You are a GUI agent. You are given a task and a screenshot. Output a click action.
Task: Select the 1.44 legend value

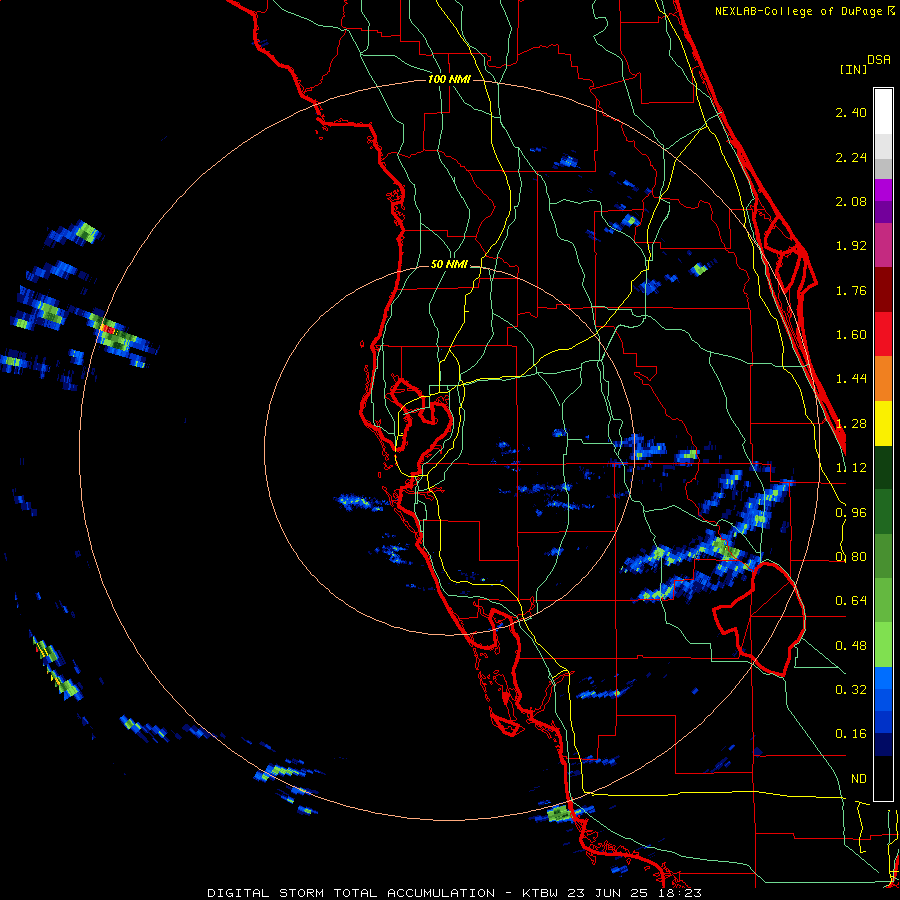point(851,379)
